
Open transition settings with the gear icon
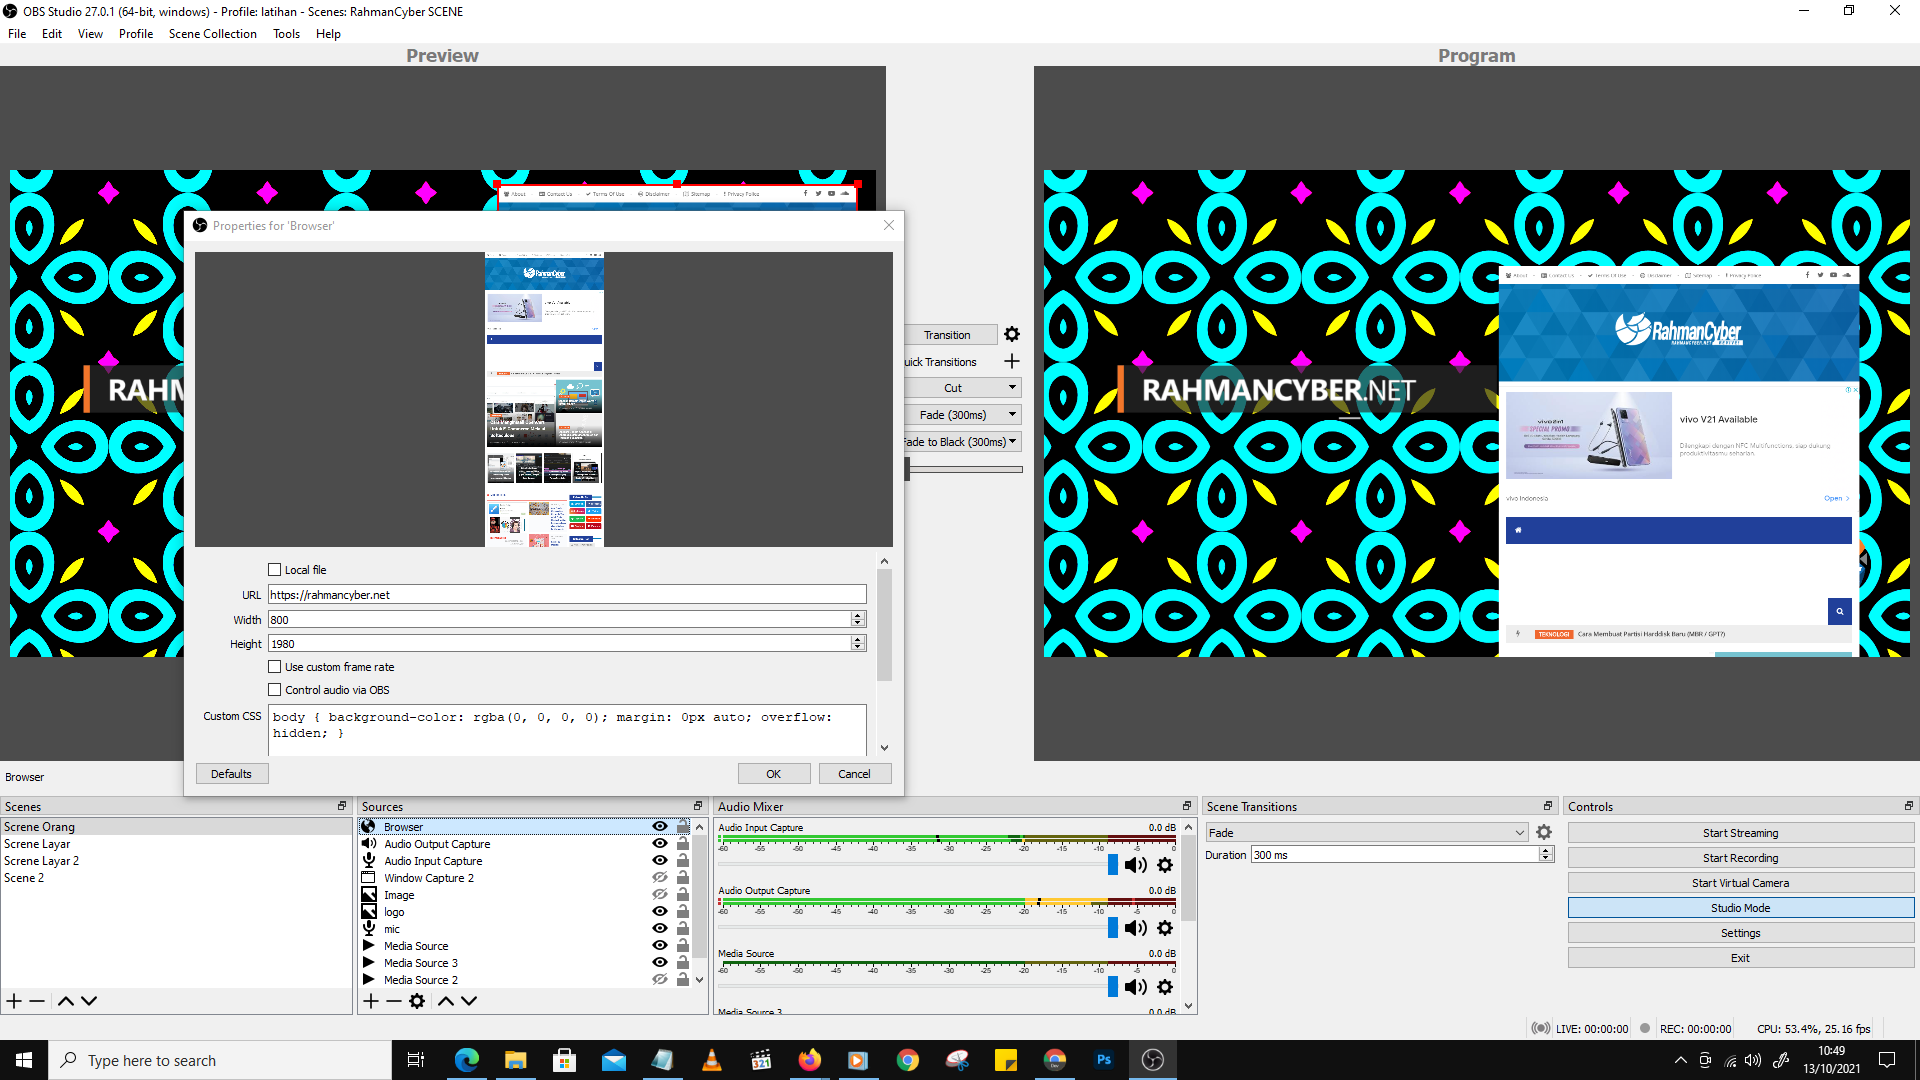click(x=1012, y=334)
